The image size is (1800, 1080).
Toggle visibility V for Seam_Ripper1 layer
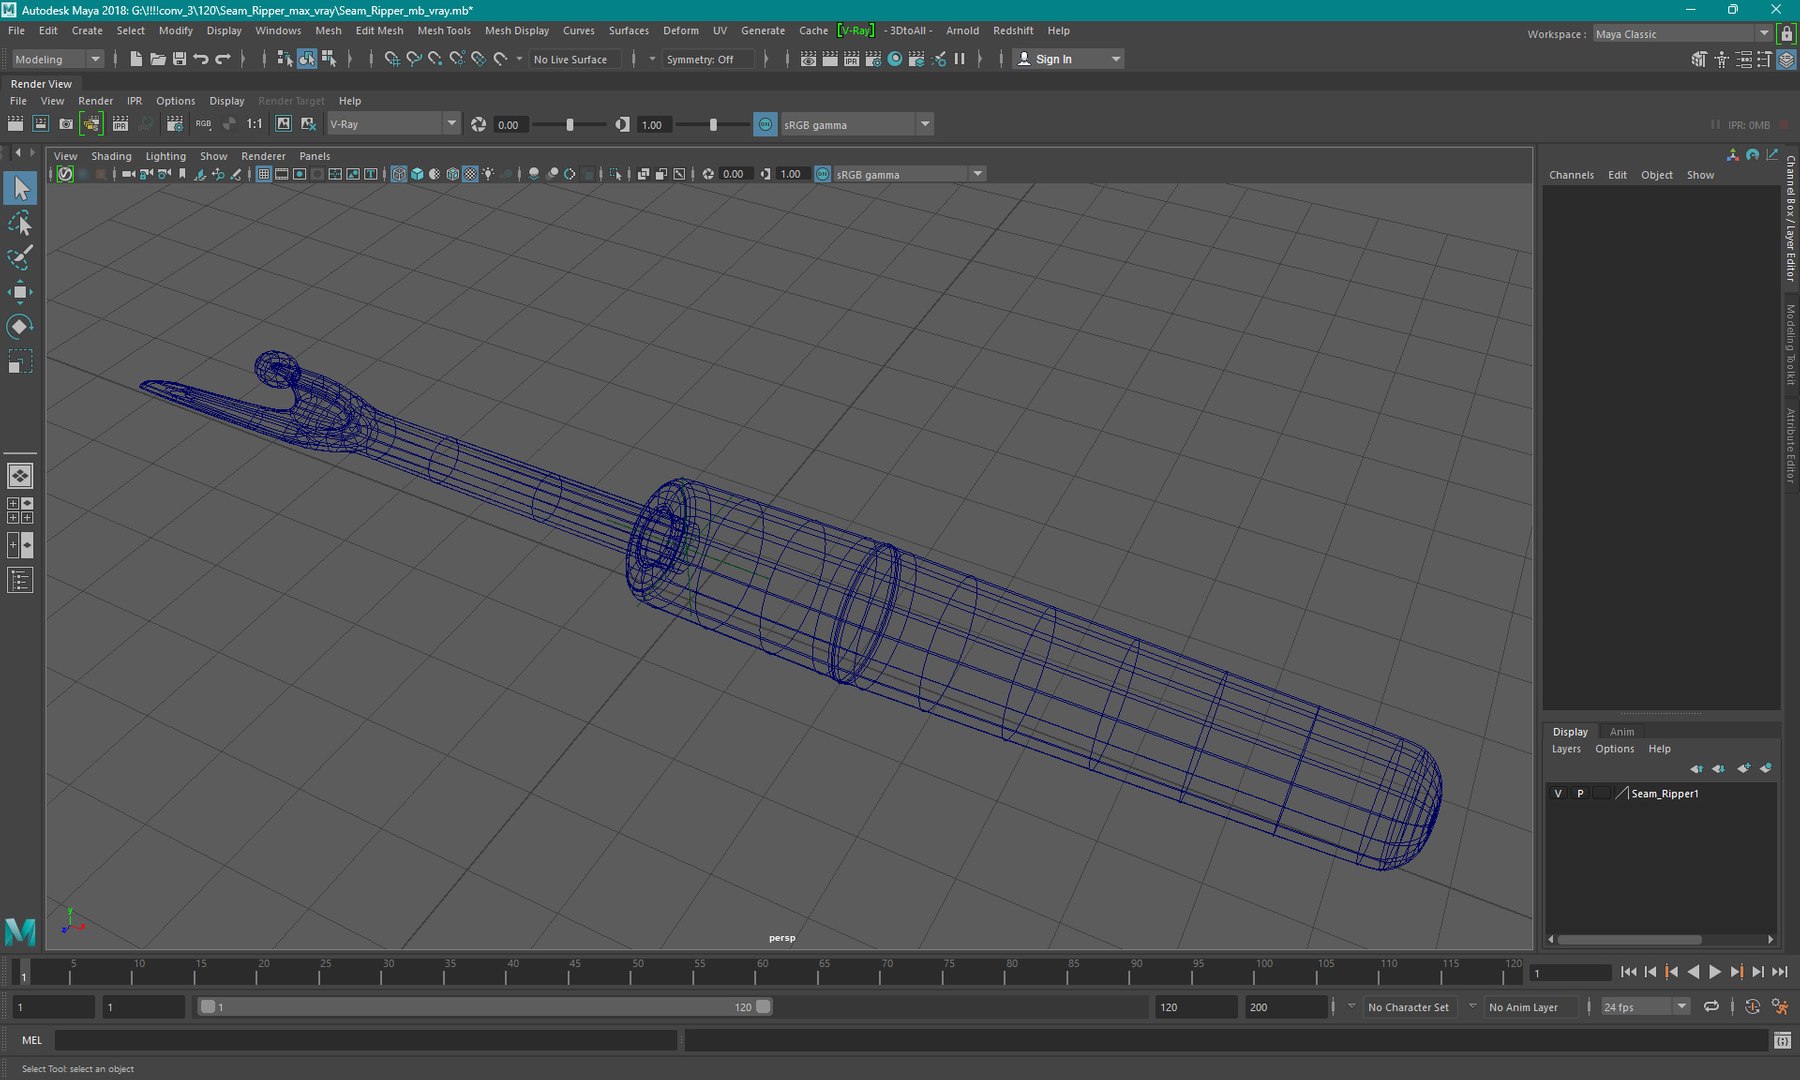click(x=1558, y=793)
